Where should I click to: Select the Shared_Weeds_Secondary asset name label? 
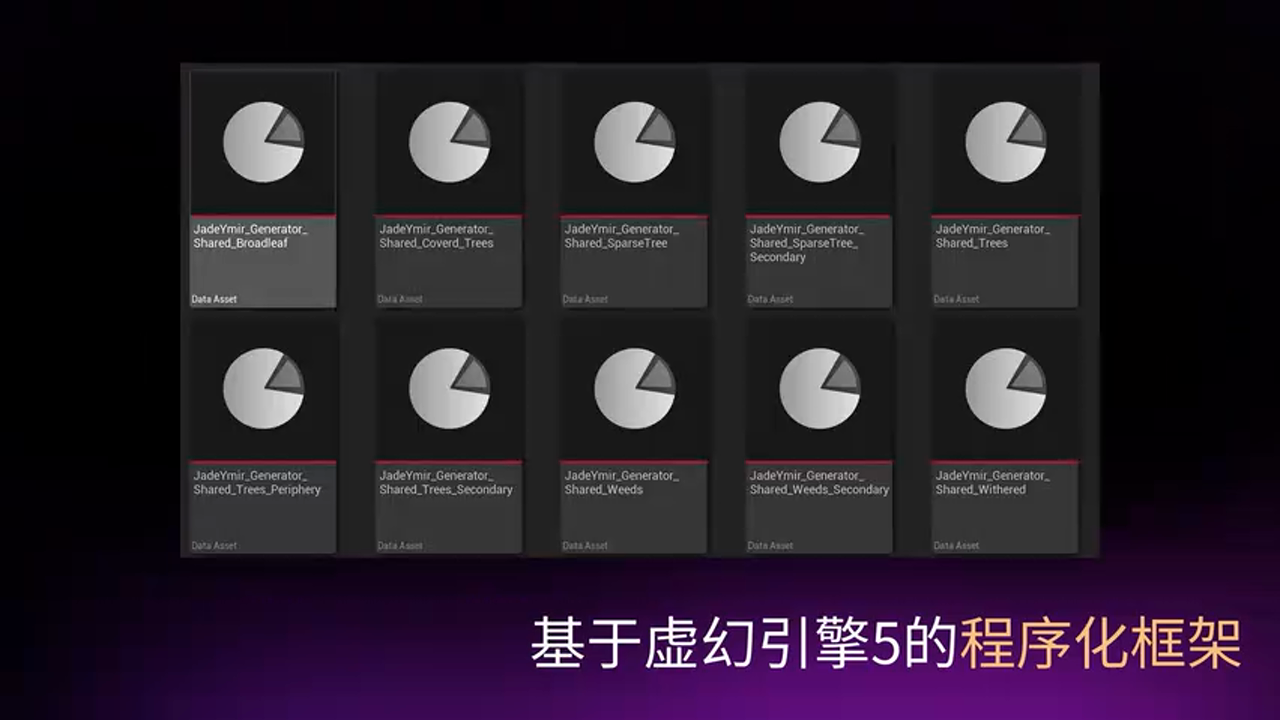point(818,483)
